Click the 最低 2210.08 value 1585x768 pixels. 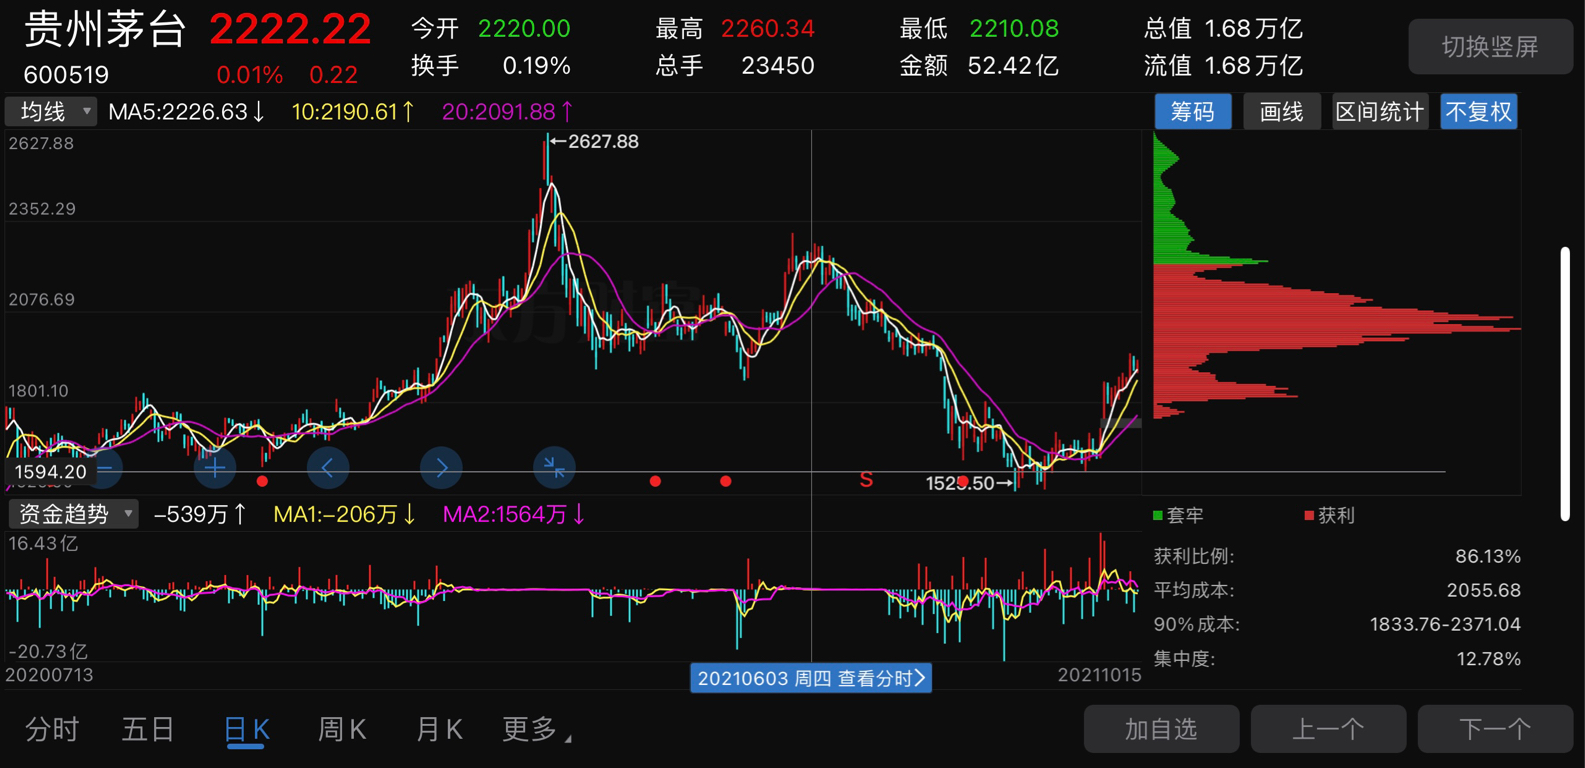click(1014, 29)
